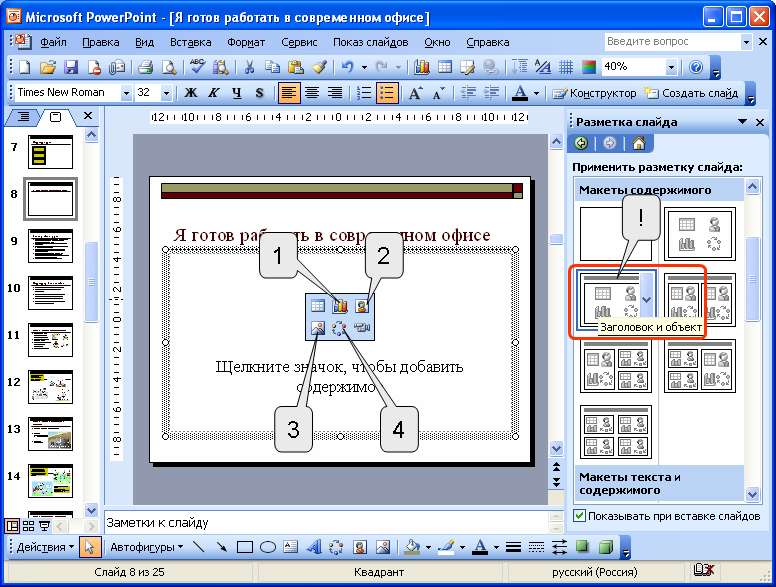Open the selected layout's dropdown arrow
Screen dimensions: 776x587
coord(646,299)
